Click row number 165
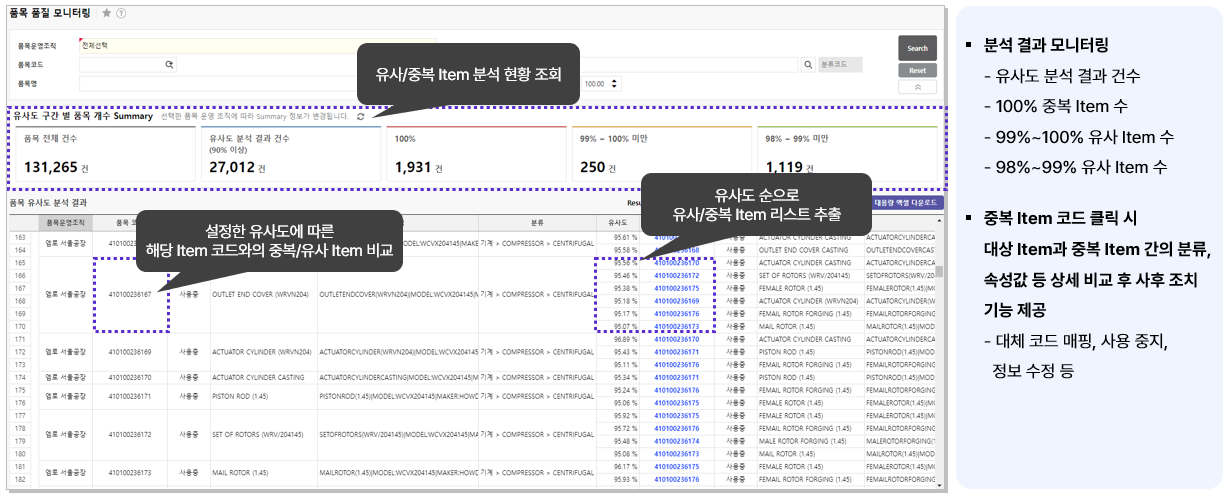The width and height of the screenshot is (1230, 502). 20,263
